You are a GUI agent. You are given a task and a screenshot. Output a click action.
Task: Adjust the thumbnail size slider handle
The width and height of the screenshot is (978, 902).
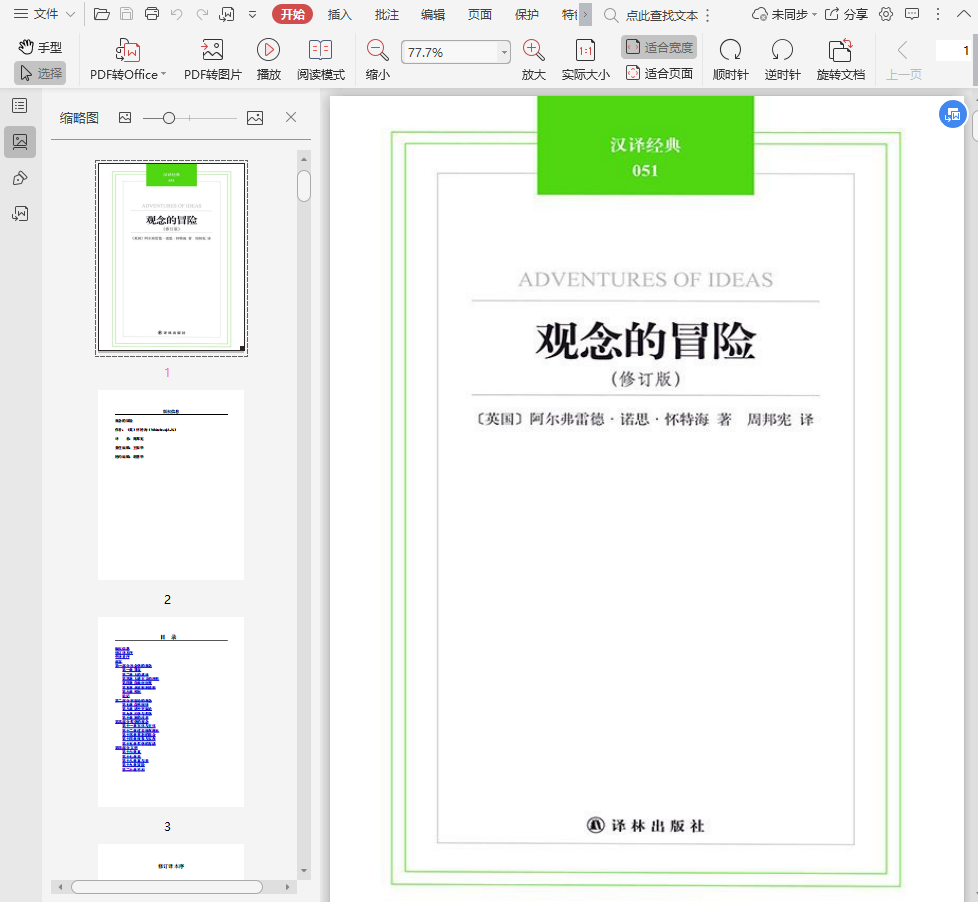tap(168, 118)
